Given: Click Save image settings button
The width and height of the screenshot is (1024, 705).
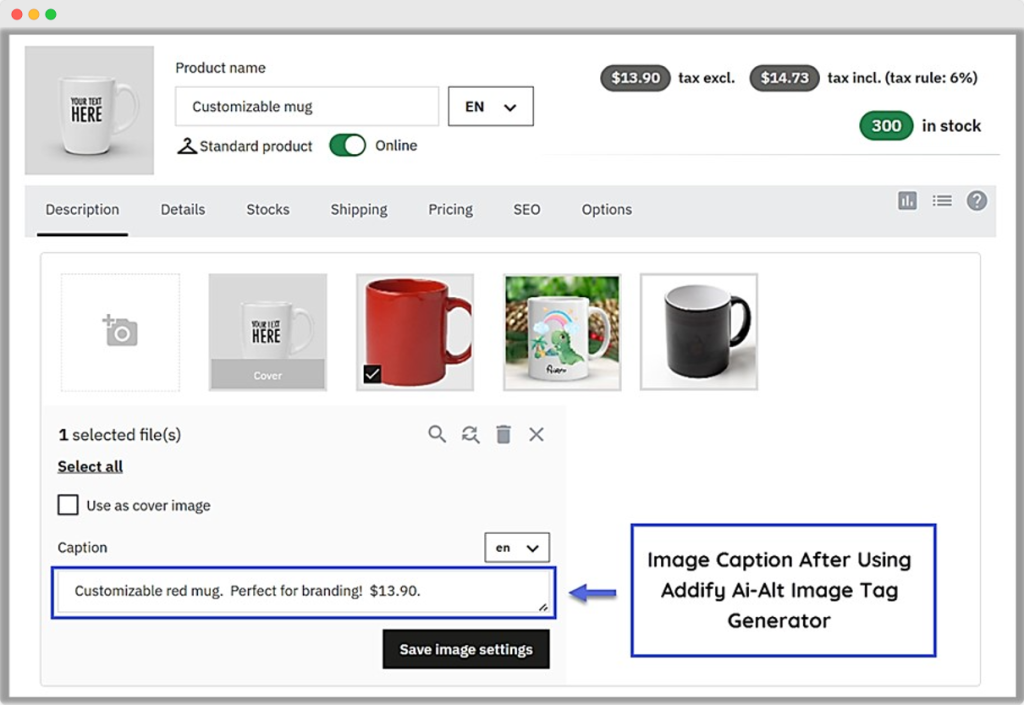Looking at the screenshot, I should [x=466, y=649].
